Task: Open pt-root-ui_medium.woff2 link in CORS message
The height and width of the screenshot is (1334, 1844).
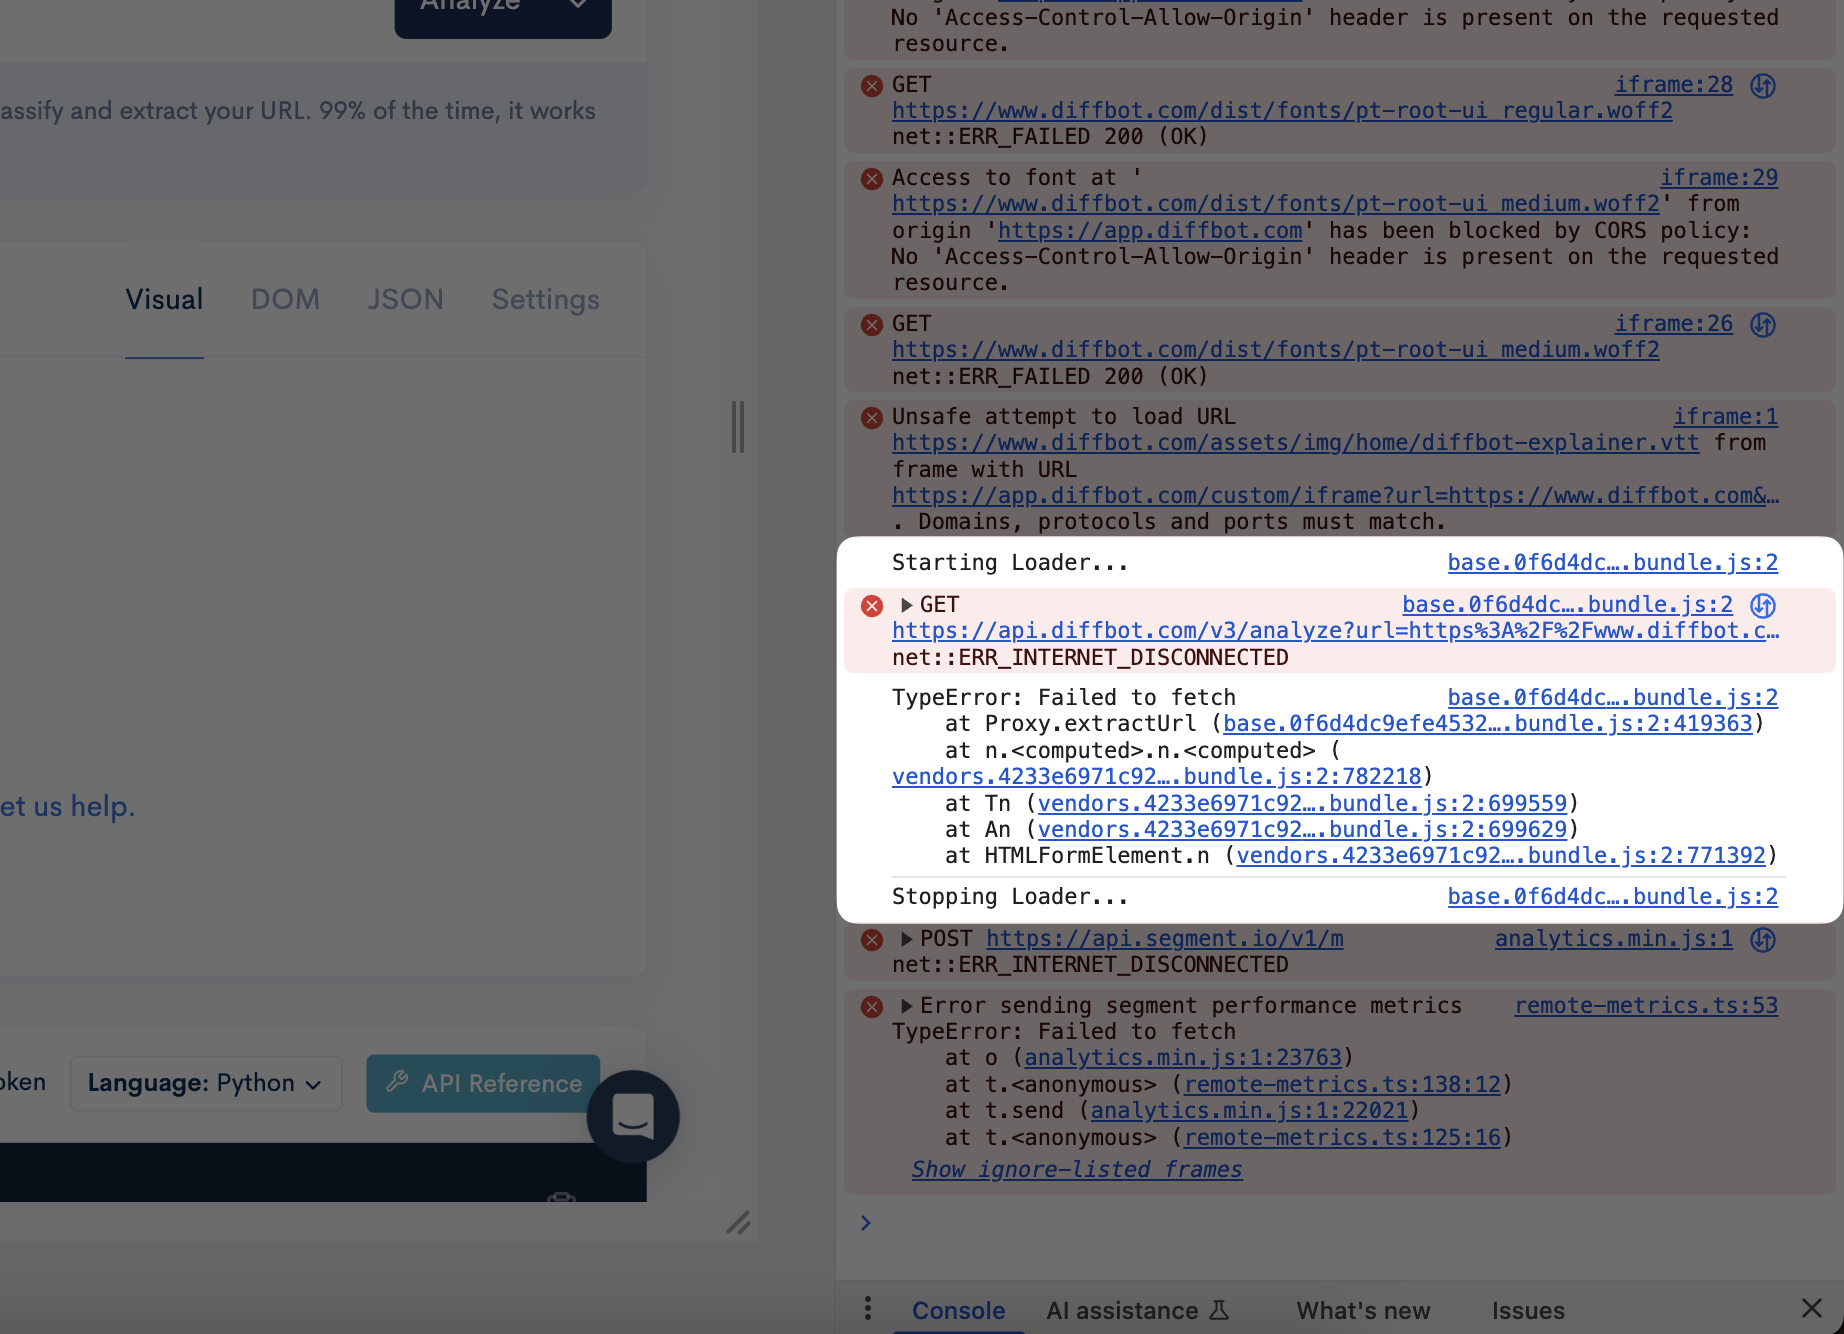Action: tap(1276, 204)
